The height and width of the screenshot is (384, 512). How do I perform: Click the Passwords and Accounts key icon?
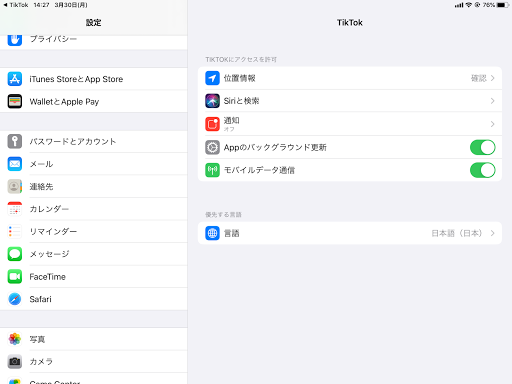(x=15, y=141)
